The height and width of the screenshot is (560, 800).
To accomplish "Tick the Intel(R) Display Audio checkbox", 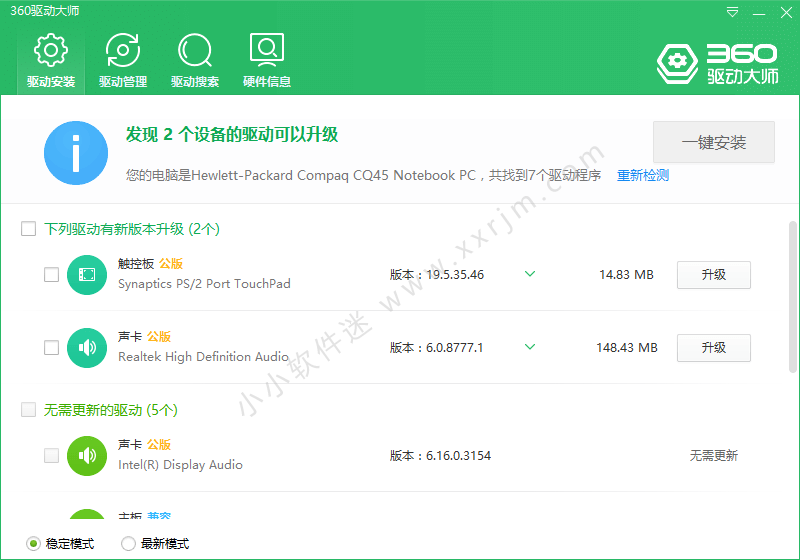I will [52, 455].
